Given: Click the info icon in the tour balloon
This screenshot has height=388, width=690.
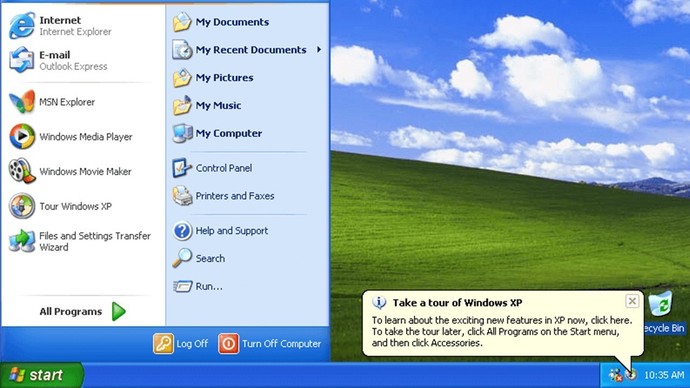Looking at the screenshot, I should tap(379, 303).
